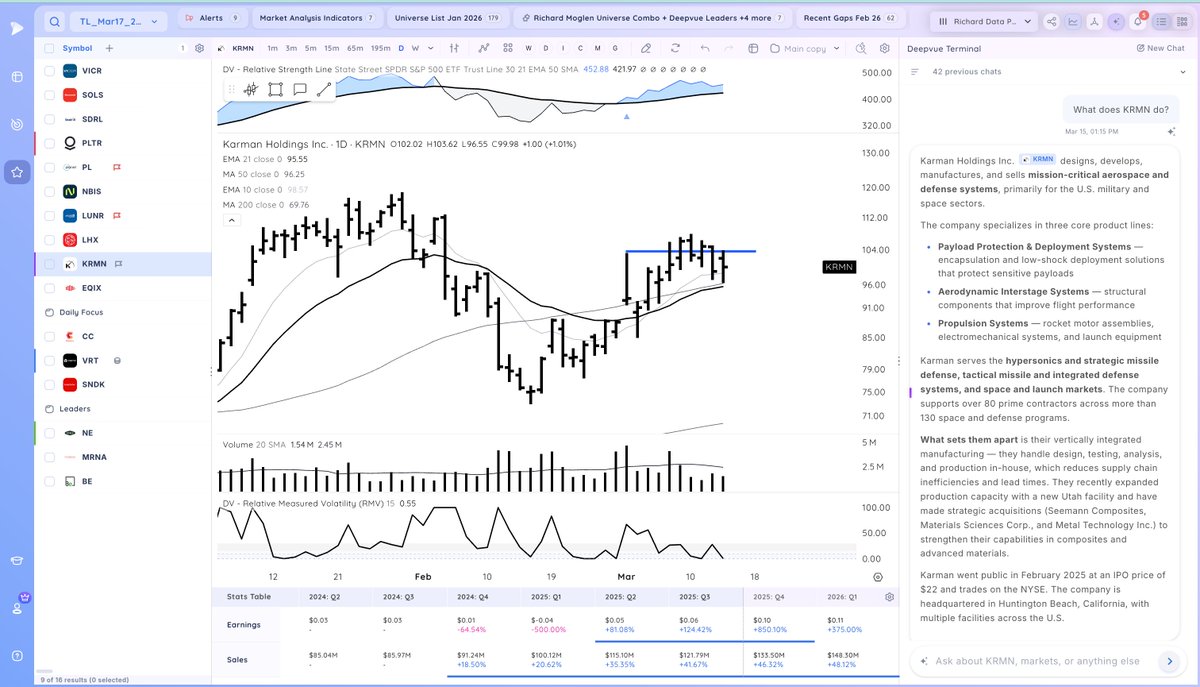Open the star favorites icon in sidebar

pos(17,172)
